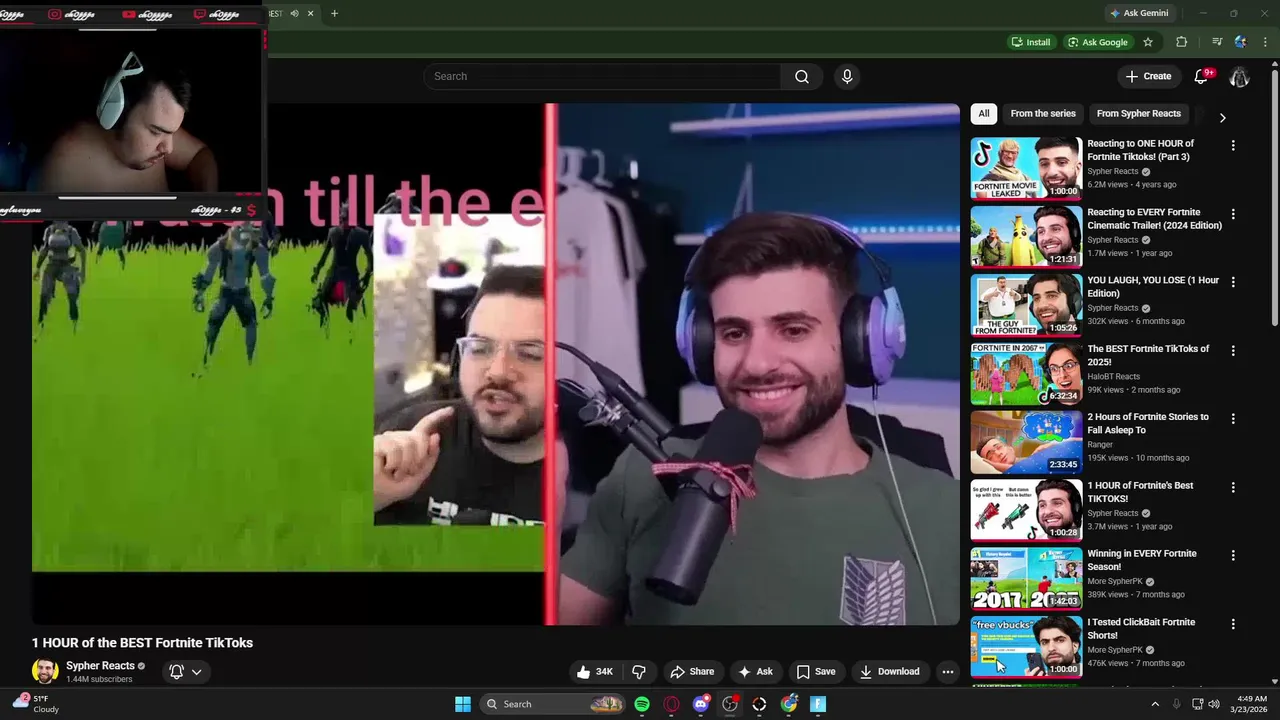The image size is (1280, 720).
Task: Open the Chrome extensions puzzle icon
Action: 1181,42
